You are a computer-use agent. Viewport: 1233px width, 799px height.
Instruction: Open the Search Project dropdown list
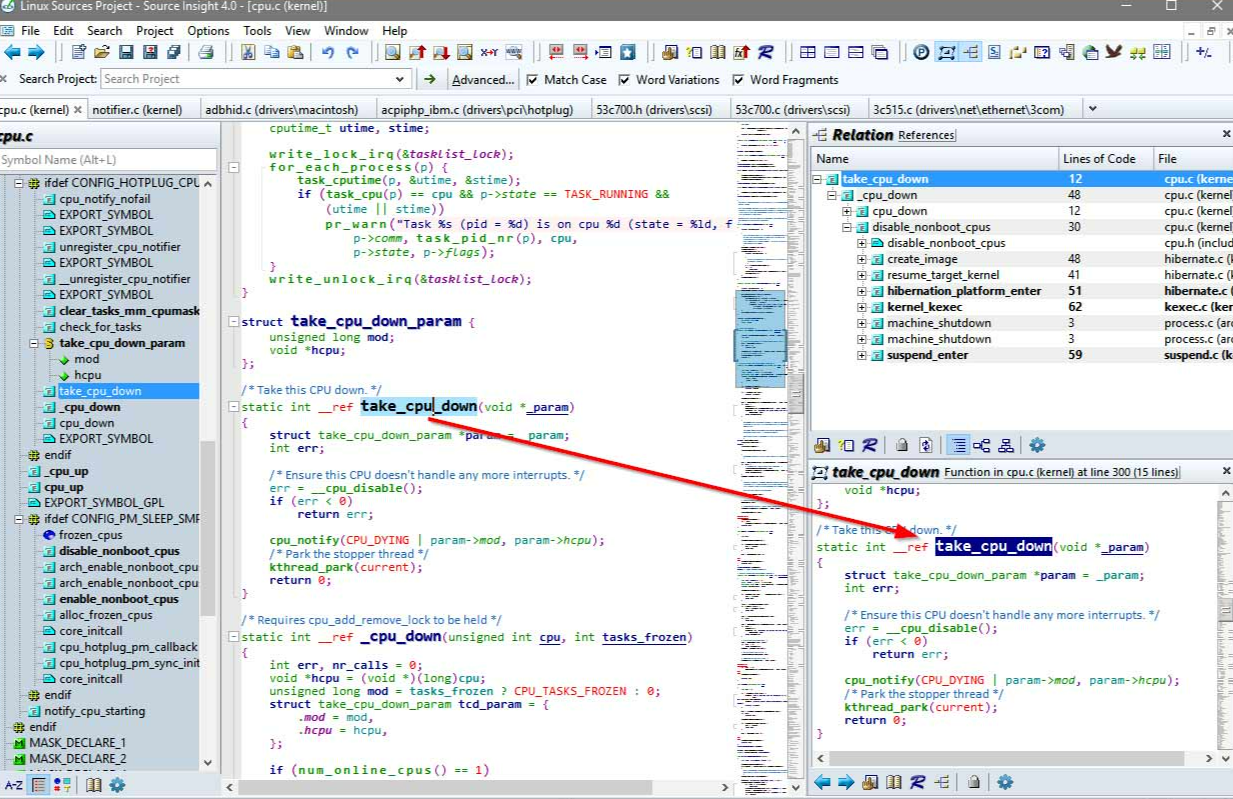[400, 80]
